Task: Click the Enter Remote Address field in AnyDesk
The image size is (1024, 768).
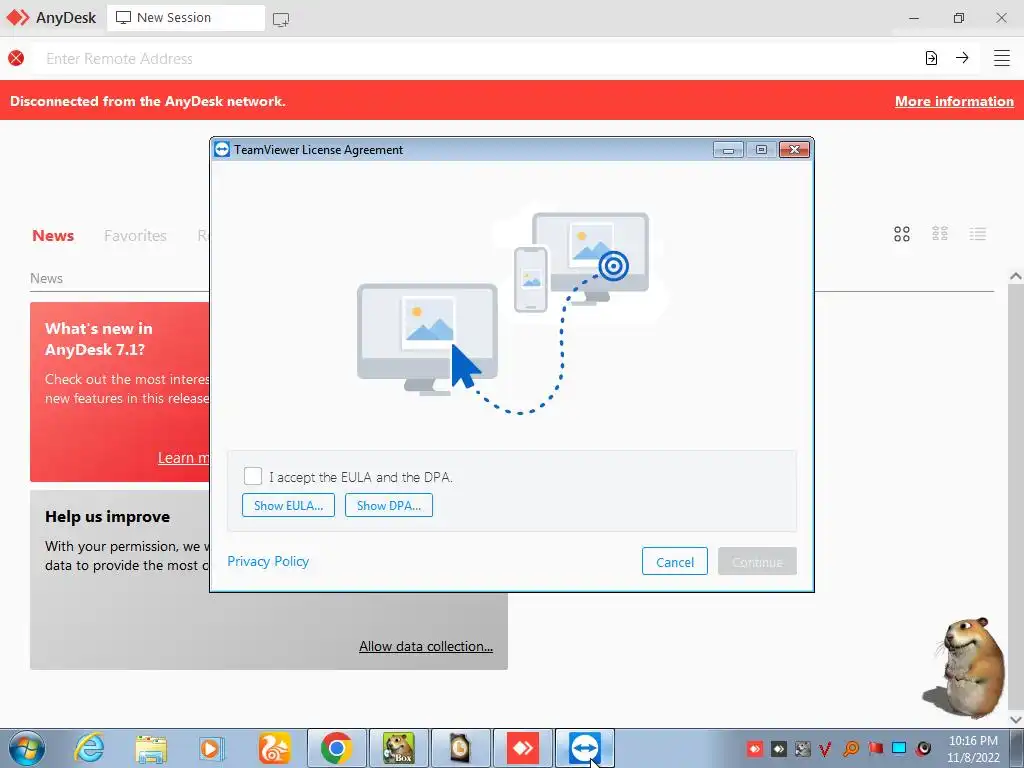Action: 477,59
